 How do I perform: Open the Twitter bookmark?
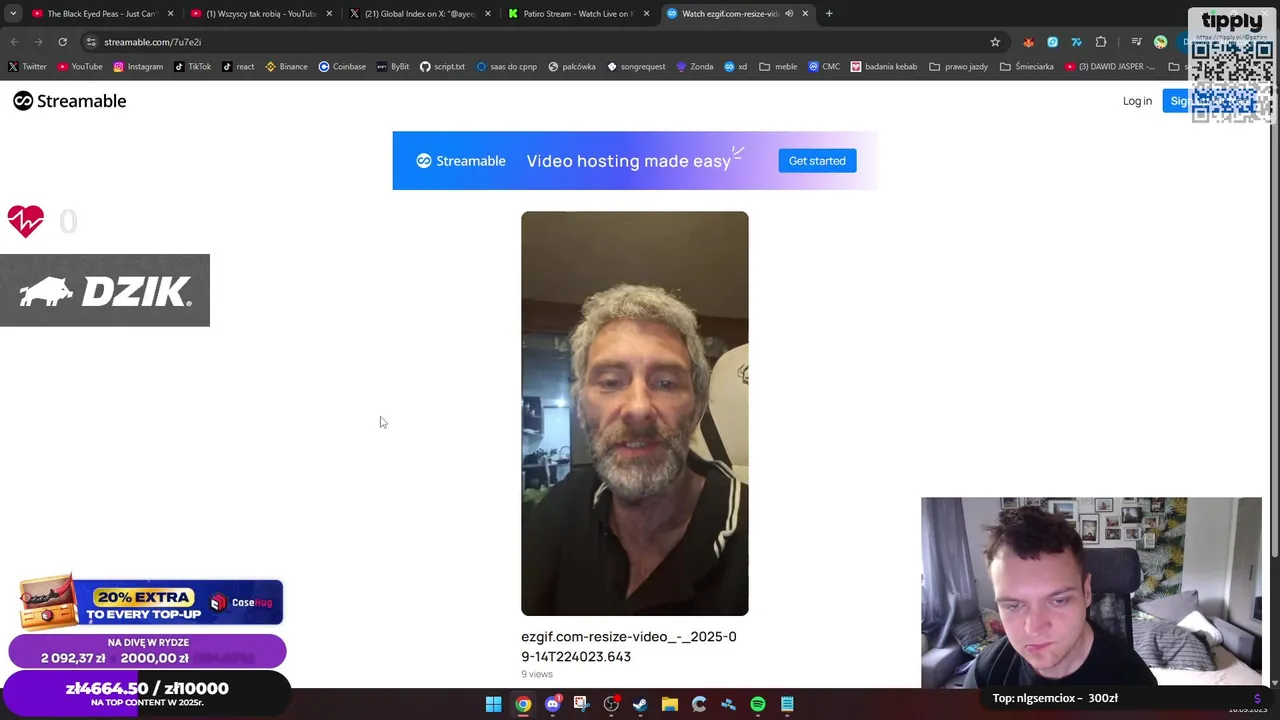27,67
